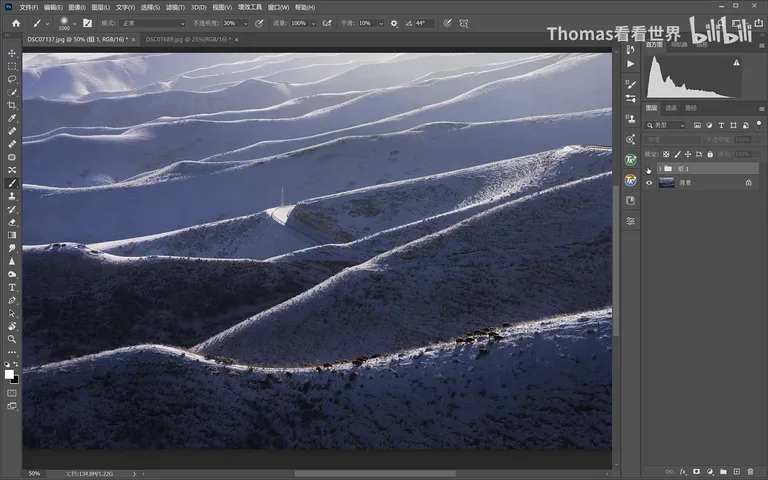The width and height of the screenshot is (768, 480).
Task: Select the Crop tool
Action: point(12,105)
